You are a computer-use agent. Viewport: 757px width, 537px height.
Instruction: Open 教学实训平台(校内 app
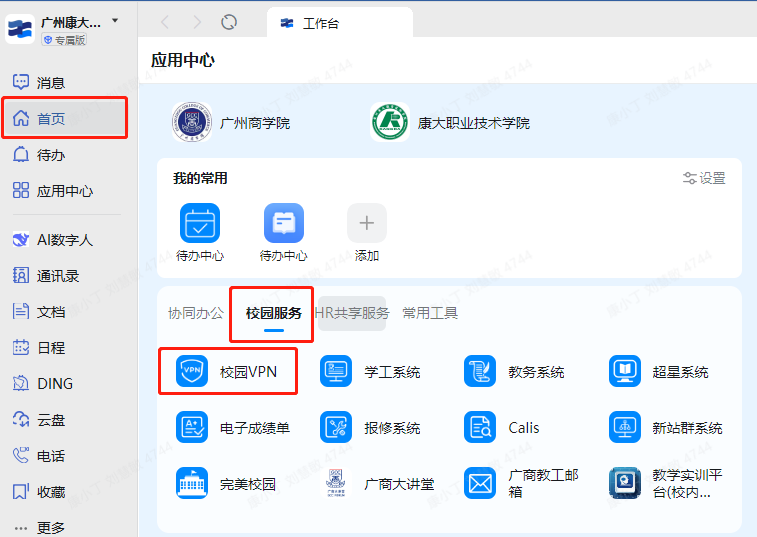[666, 483]
